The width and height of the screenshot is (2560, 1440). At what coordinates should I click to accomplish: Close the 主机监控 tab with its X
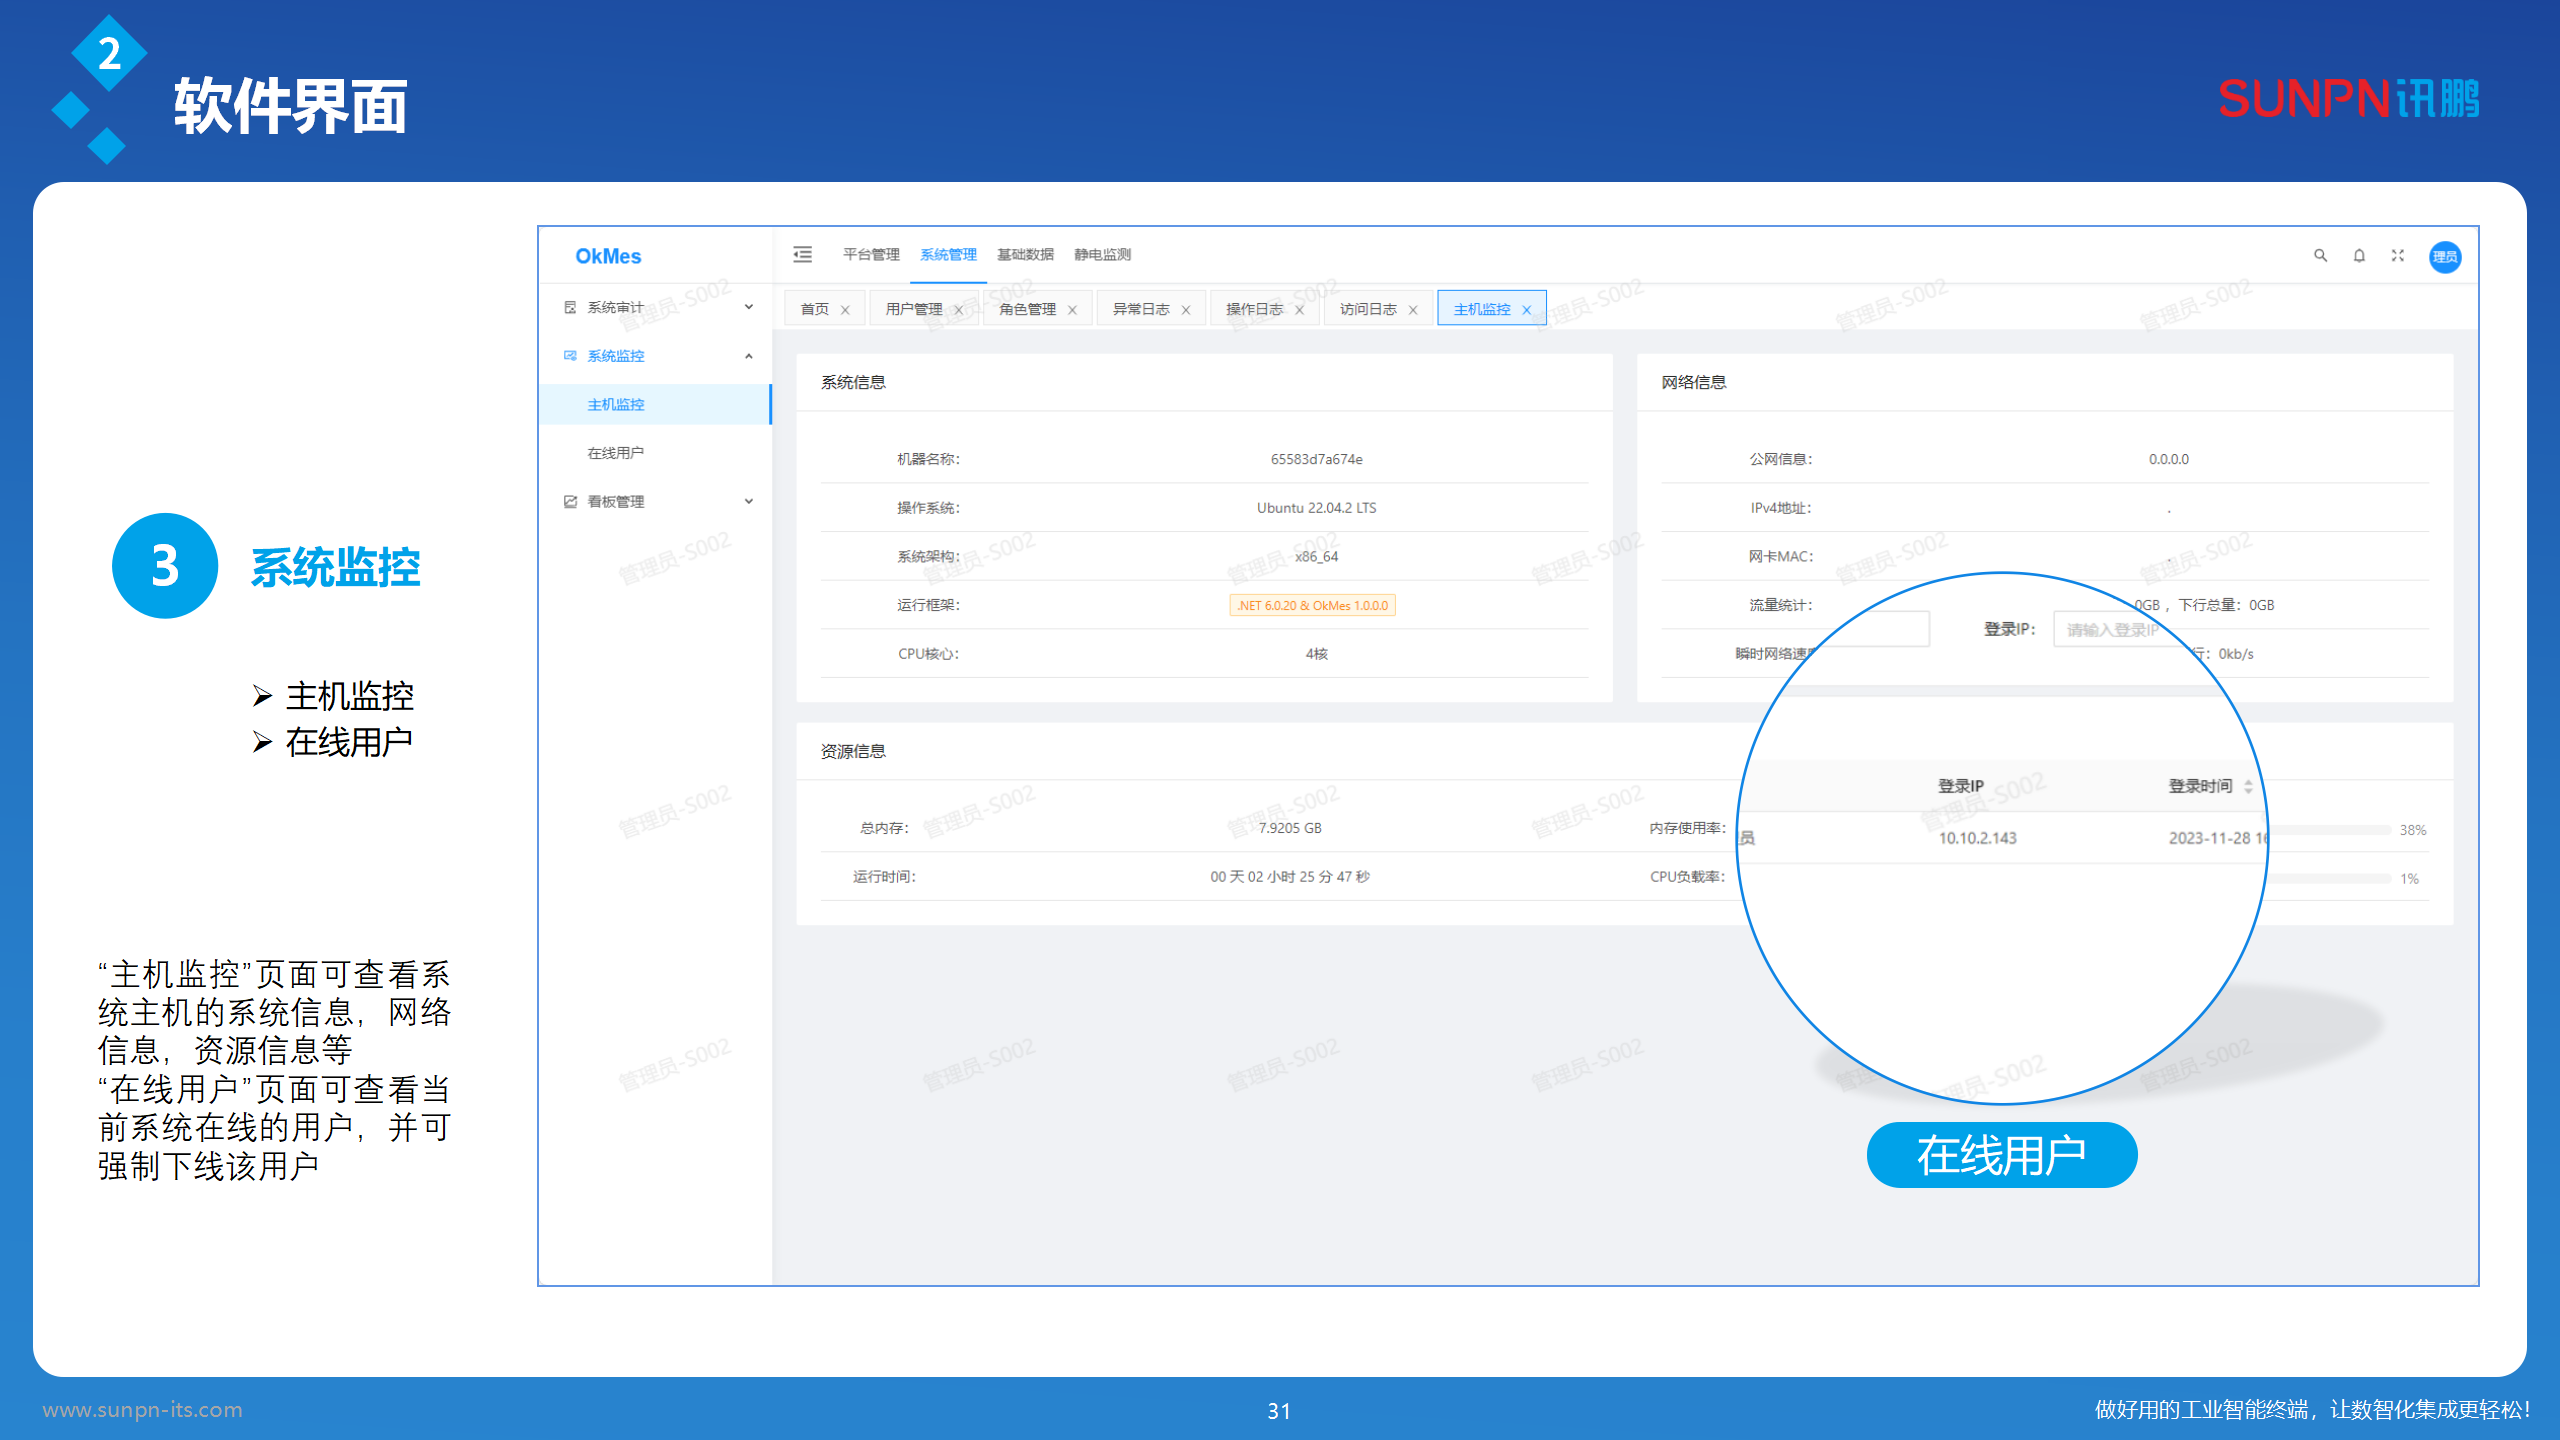click(x=1526, y=310)
